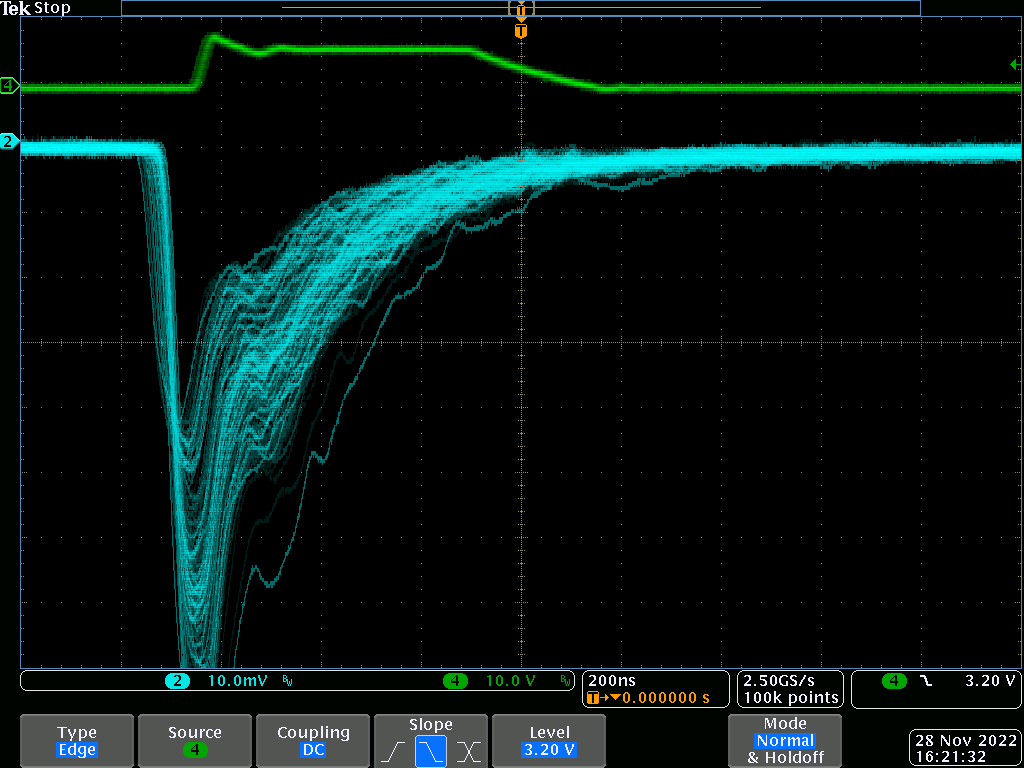The height and width of the screenshot is (768, 1024).
Task: Select the falling edge slope icon
Action: pyautogui.click(x=430, y=750)
